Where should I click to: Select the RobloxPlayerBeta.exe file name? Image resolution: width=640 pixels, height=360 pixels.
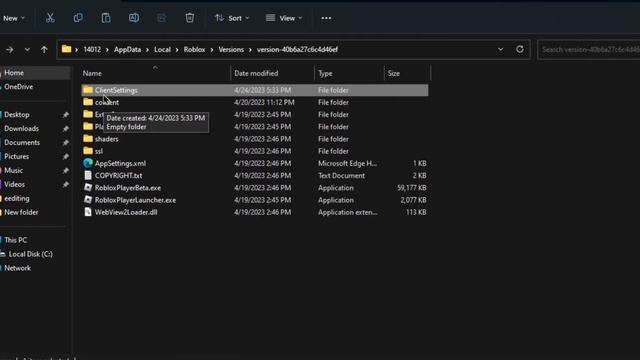coord(128,188)
